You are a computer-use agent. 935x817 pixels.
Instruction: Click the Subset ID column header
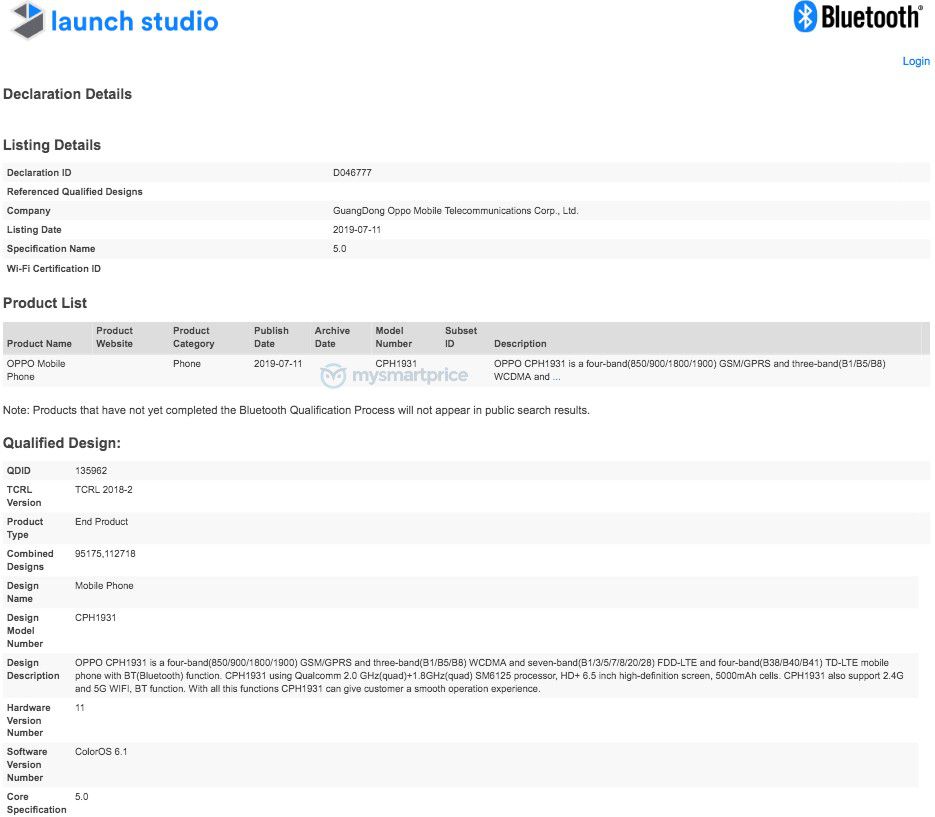(x=460, y=337)
